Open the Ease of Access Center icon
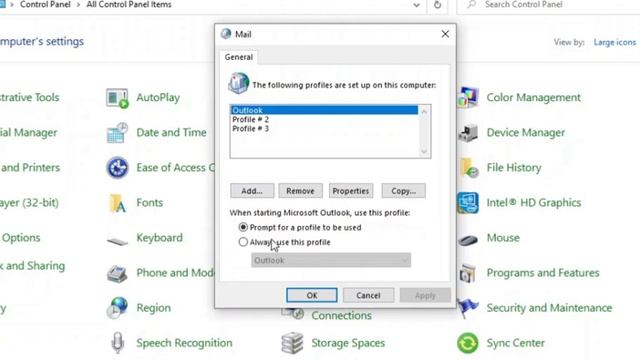Screen dimensions: 640x360 click(x=117, y=167)
